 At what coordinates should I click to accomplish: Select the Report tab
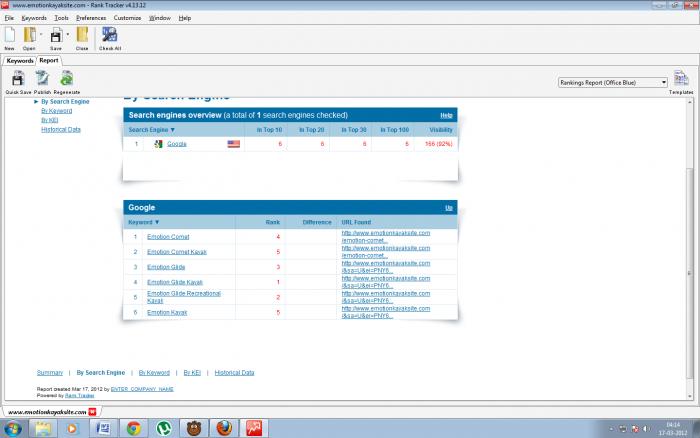coord(49,60)
